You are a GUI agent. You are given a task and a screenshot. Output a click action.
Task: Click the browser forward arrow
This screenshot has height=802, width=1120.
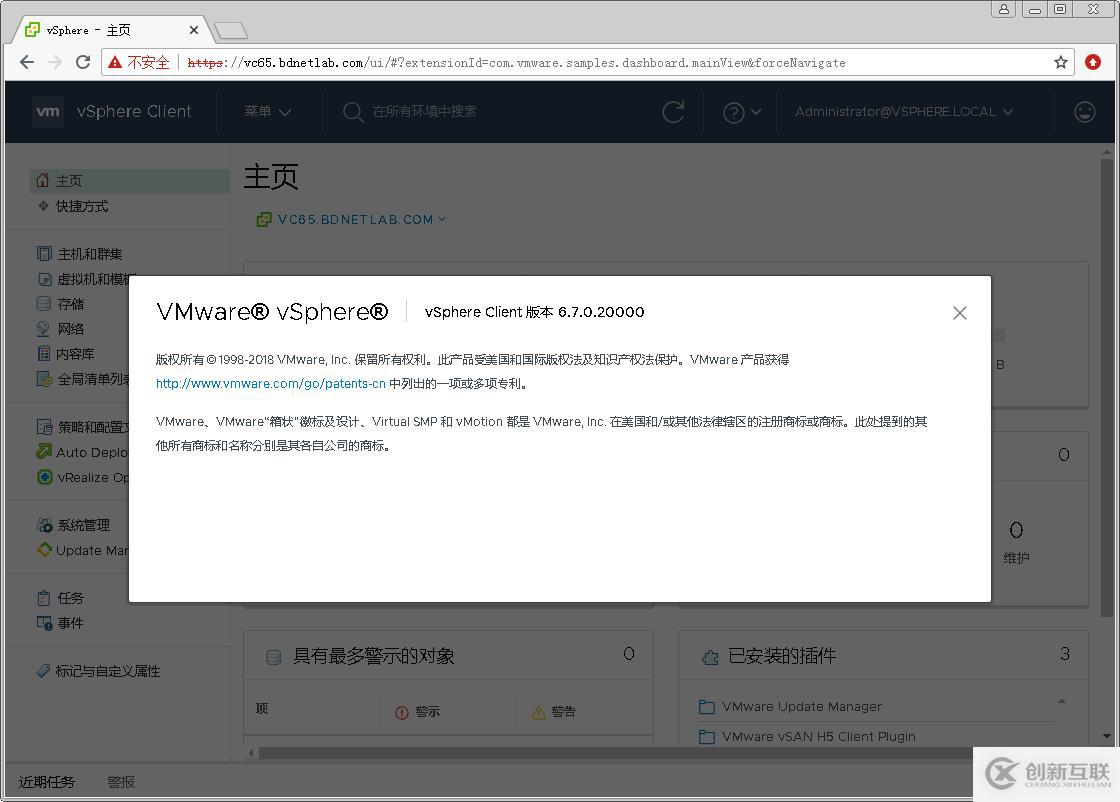55,62
